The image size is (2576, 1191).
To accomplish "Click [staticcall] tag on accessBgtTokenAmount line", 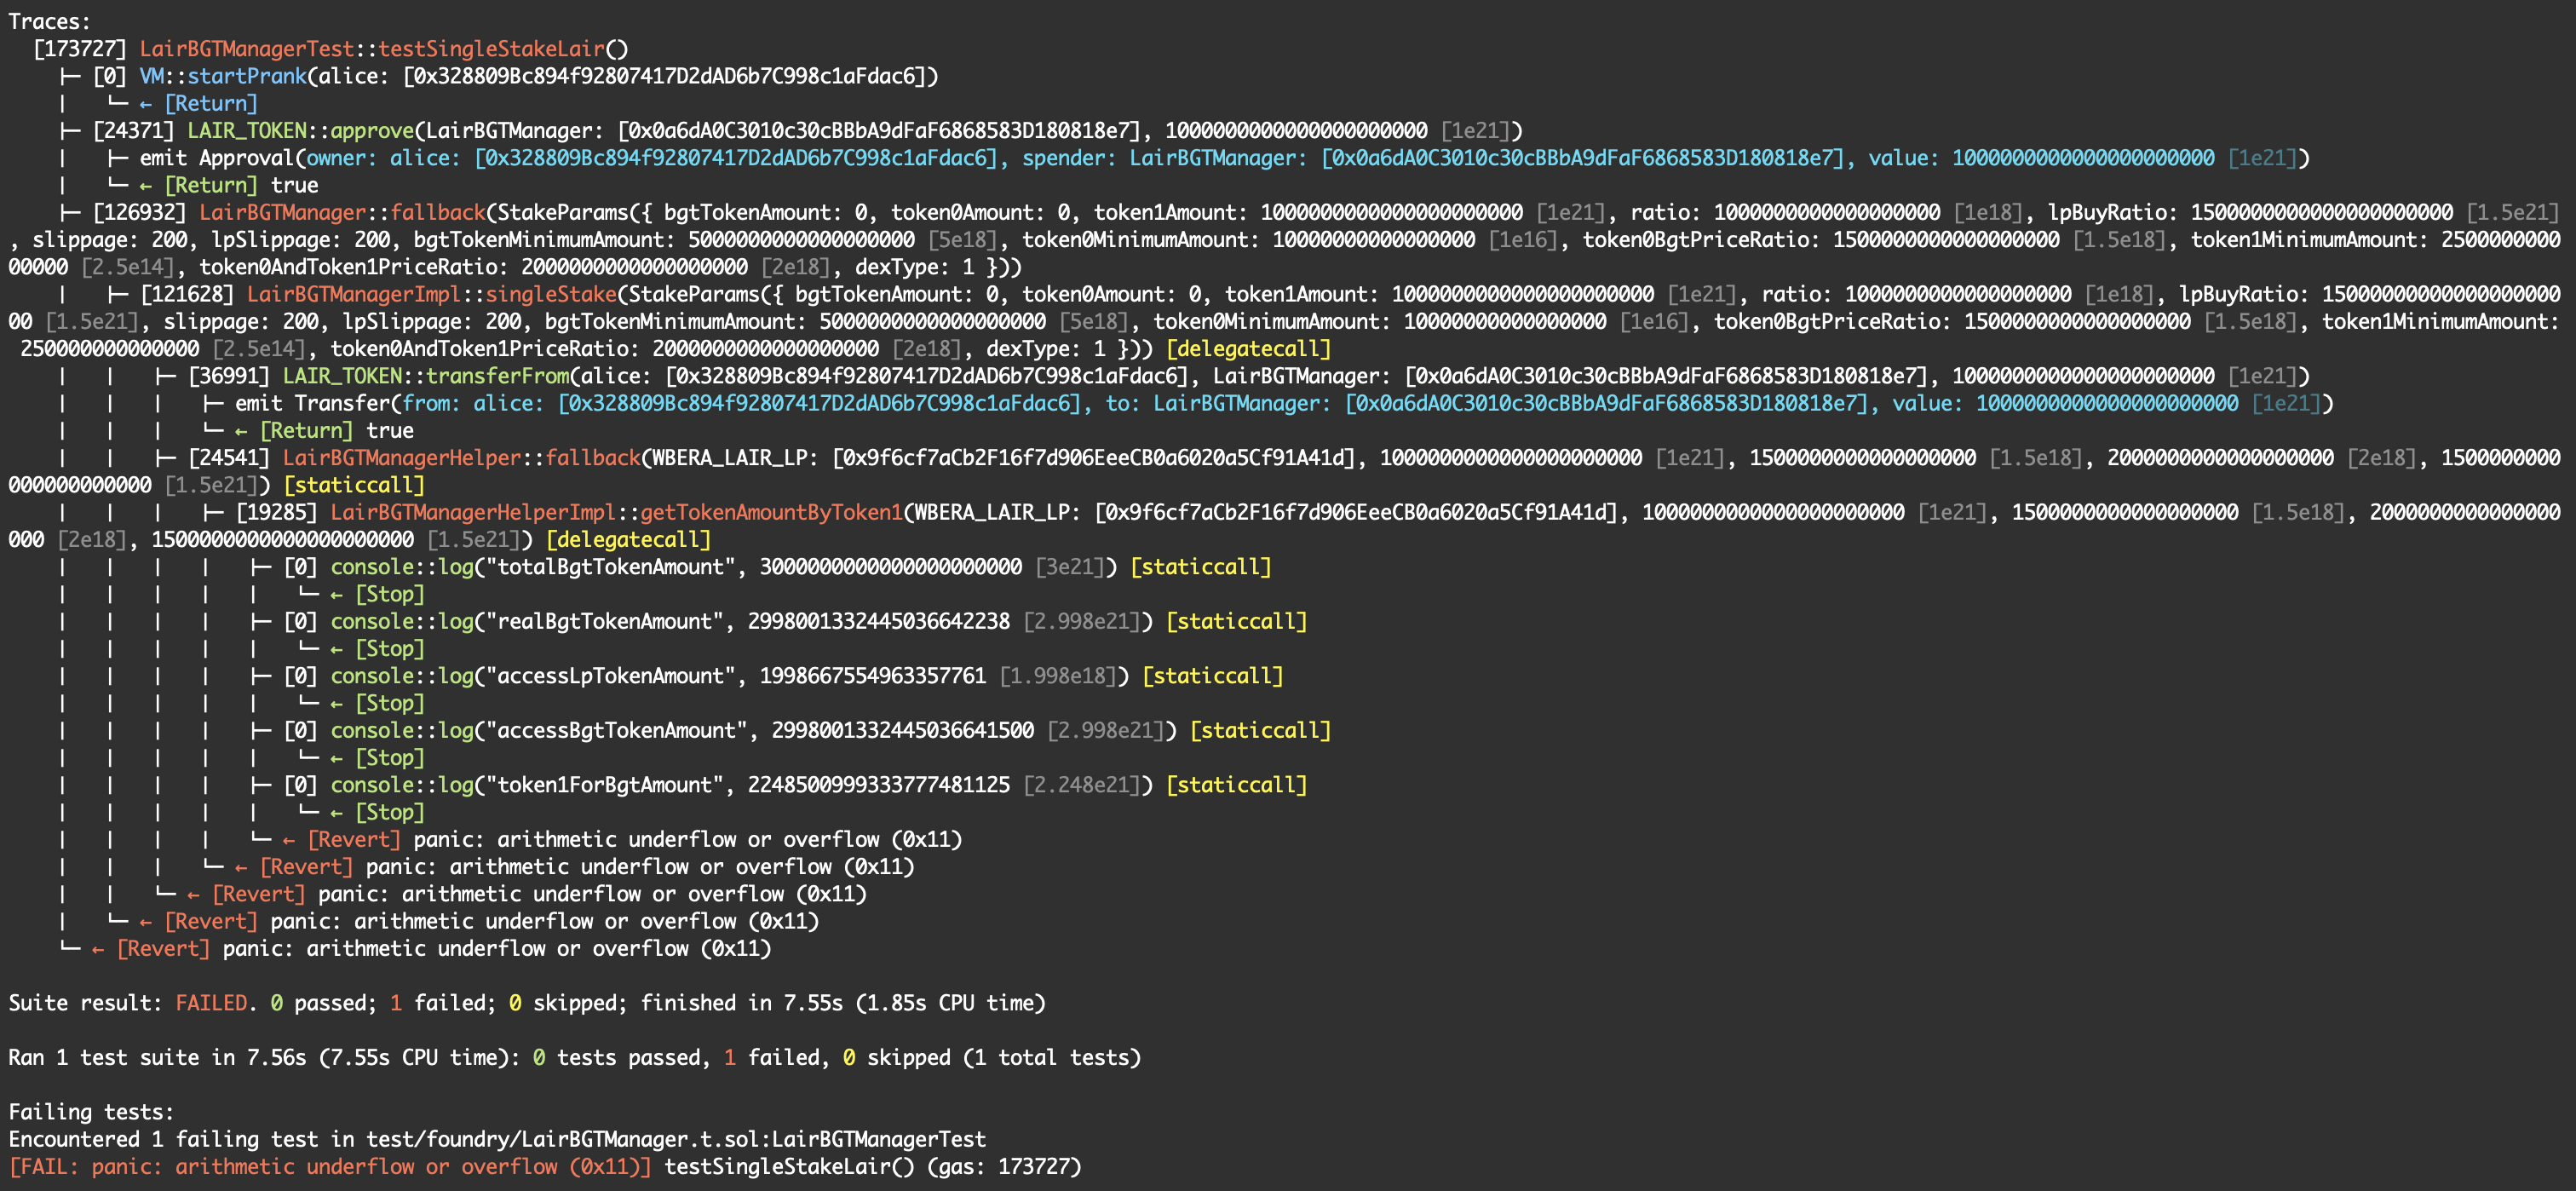I will (x=1260, y=730).
